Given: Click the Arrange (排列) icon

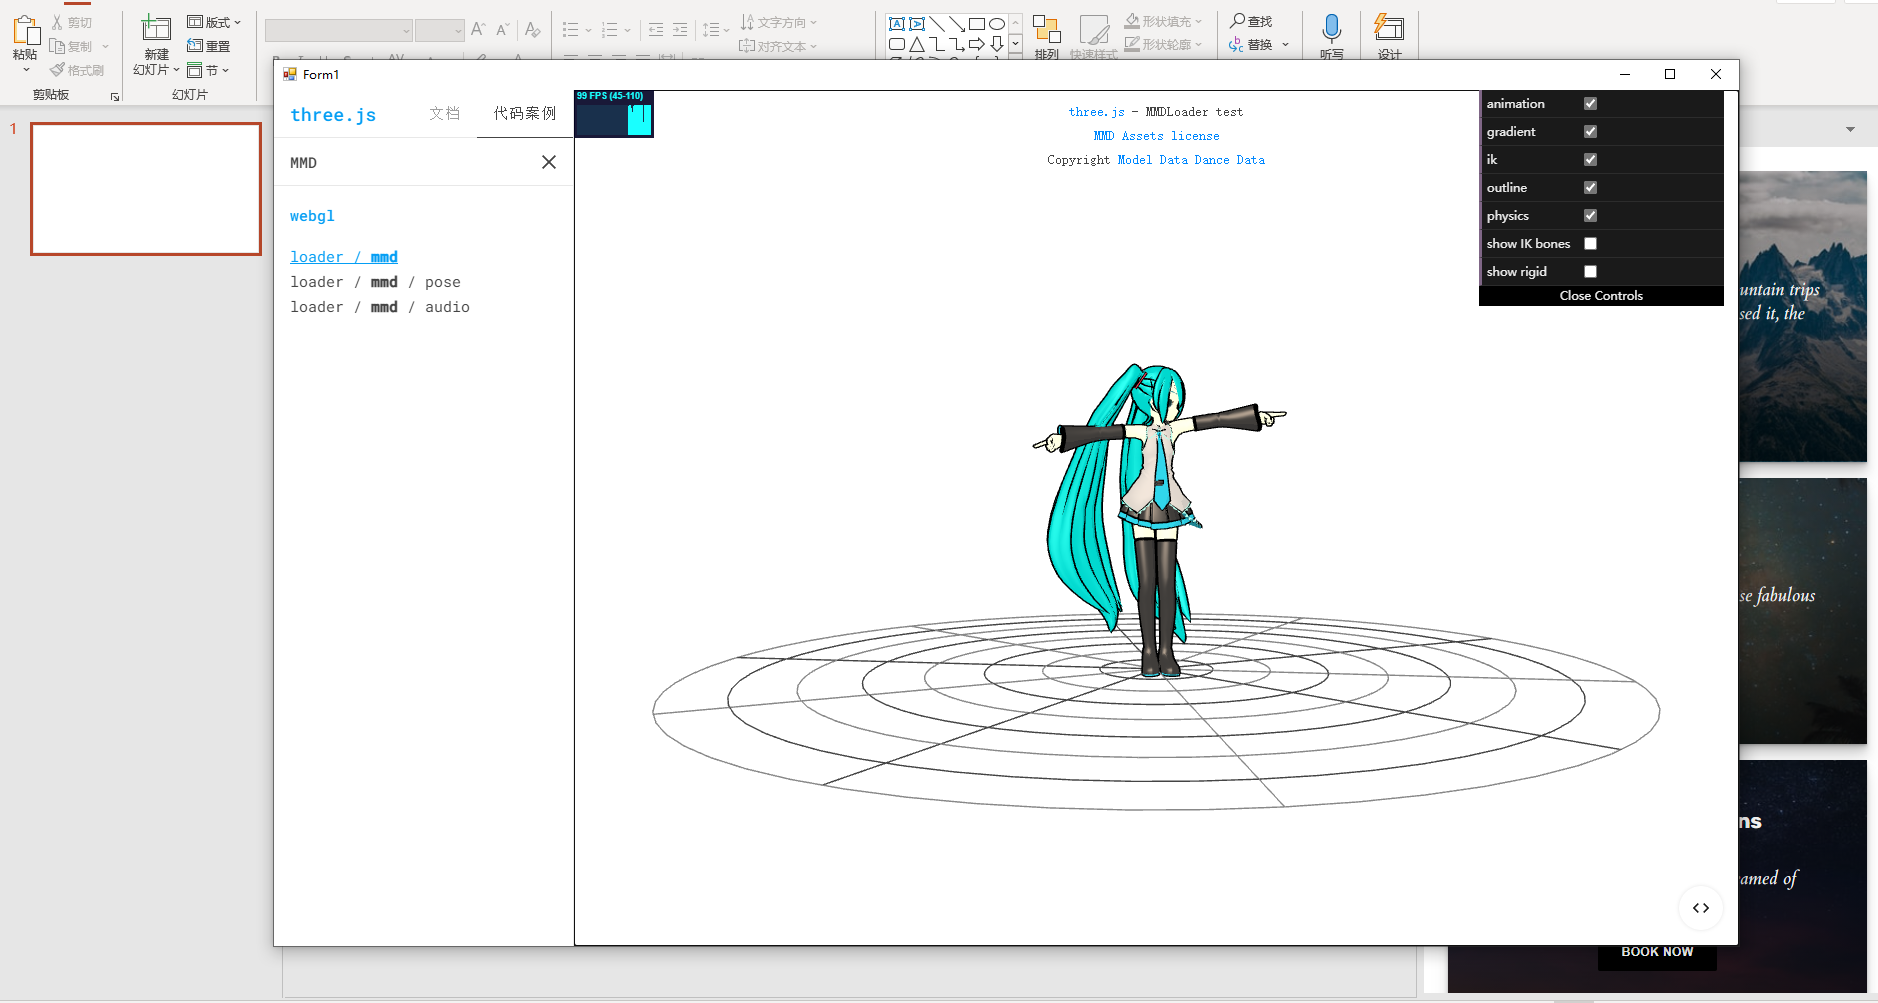Looking at the screenshot, I should [1046, 30].
